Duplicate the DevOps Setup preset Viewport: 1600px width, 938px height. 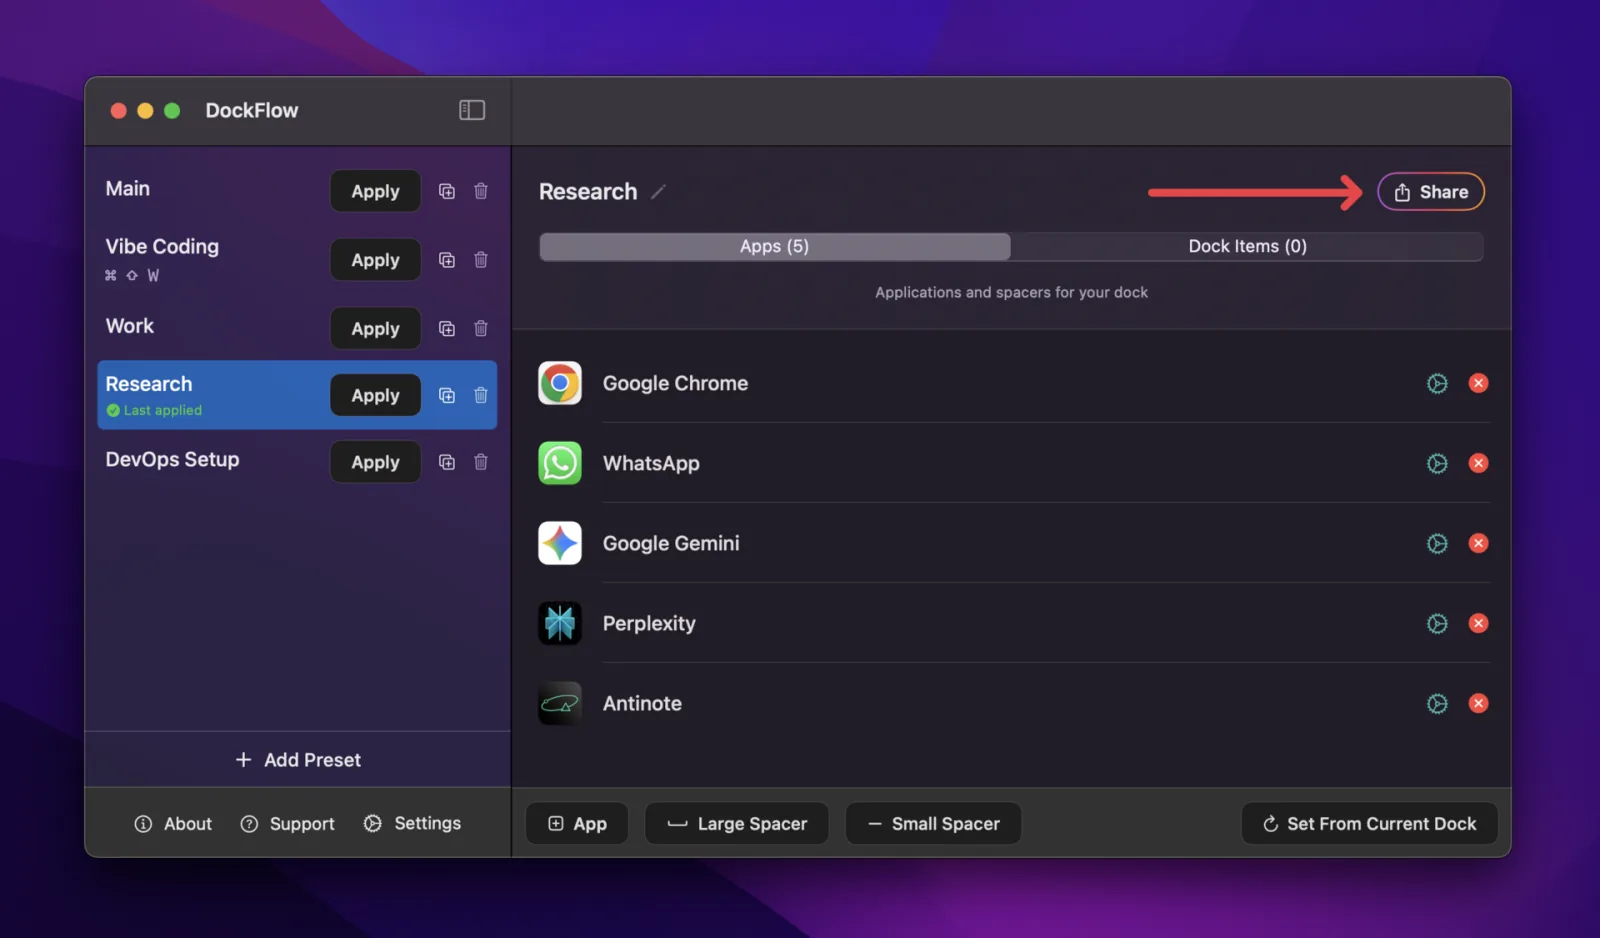(447, 462)
